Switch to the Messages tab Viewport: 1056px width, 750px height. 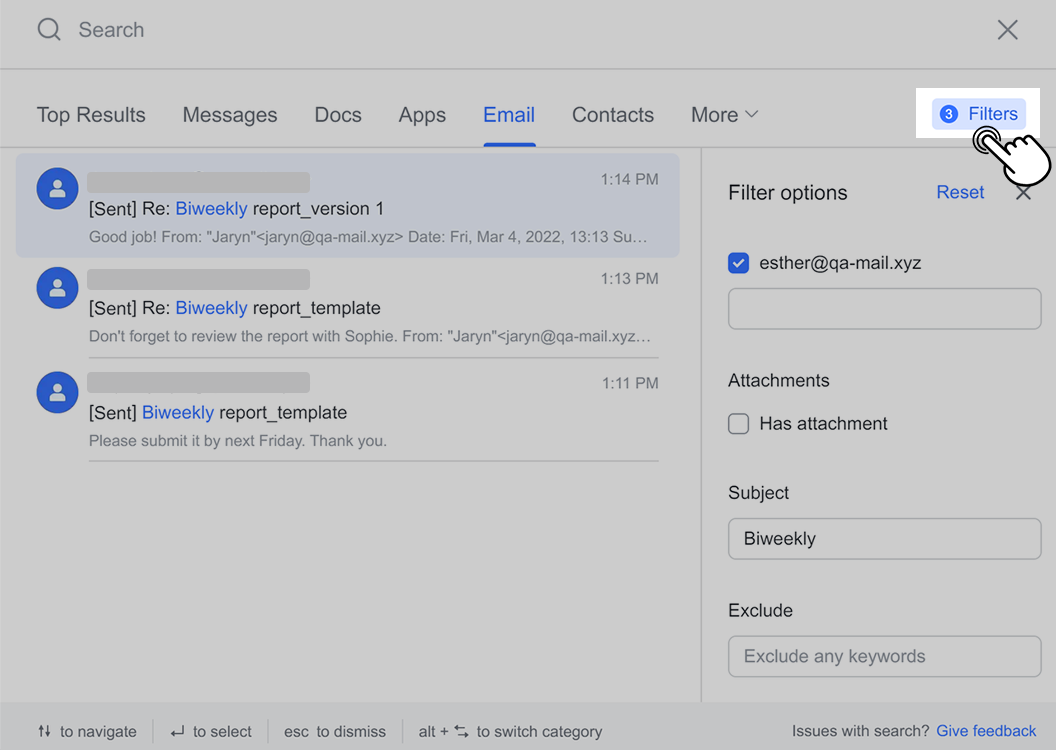pyautogui.click(x=230, y=114)
